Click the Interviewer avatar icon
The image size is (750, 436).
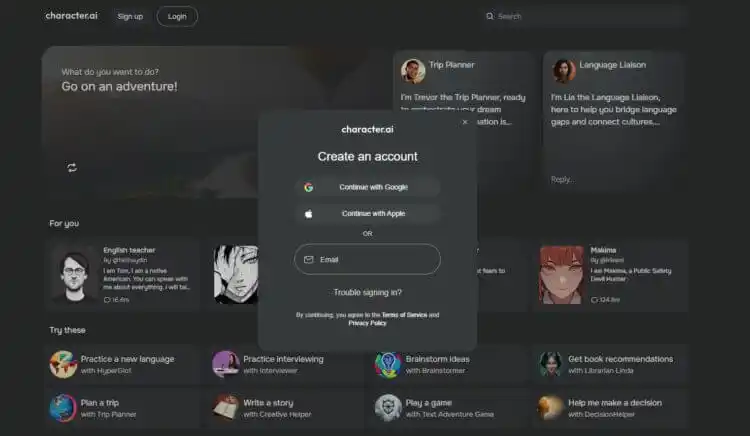(x=226, y=364)
